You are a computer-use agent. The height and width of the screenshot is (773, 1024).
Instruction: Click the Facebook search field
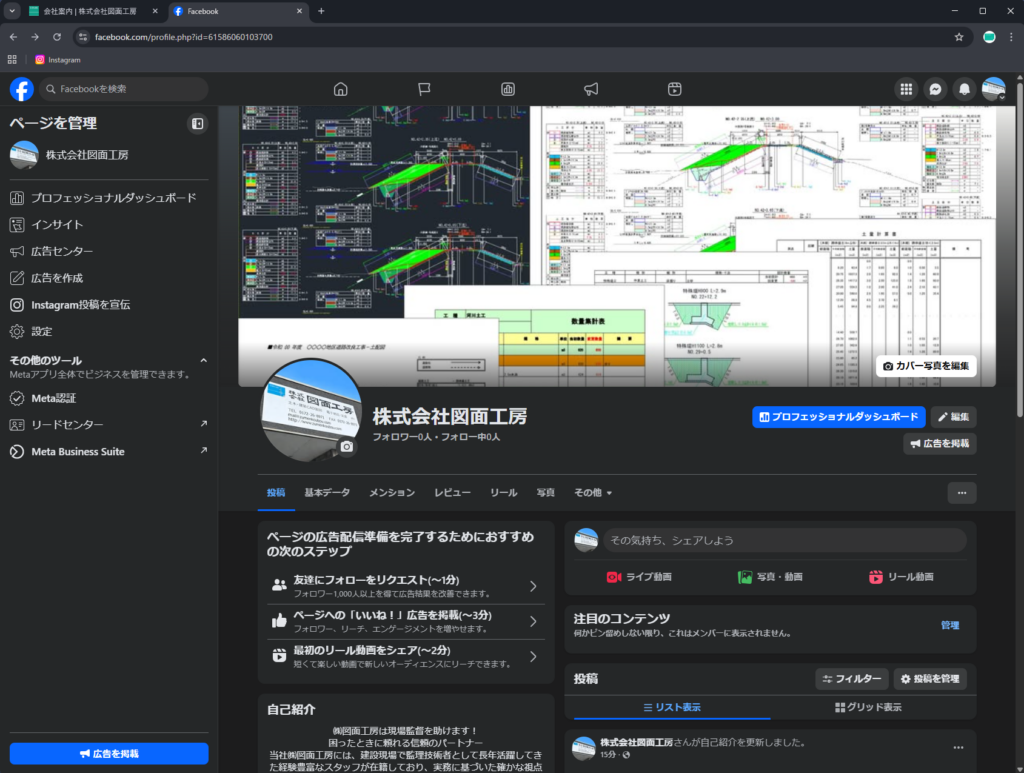pos(125,89)
